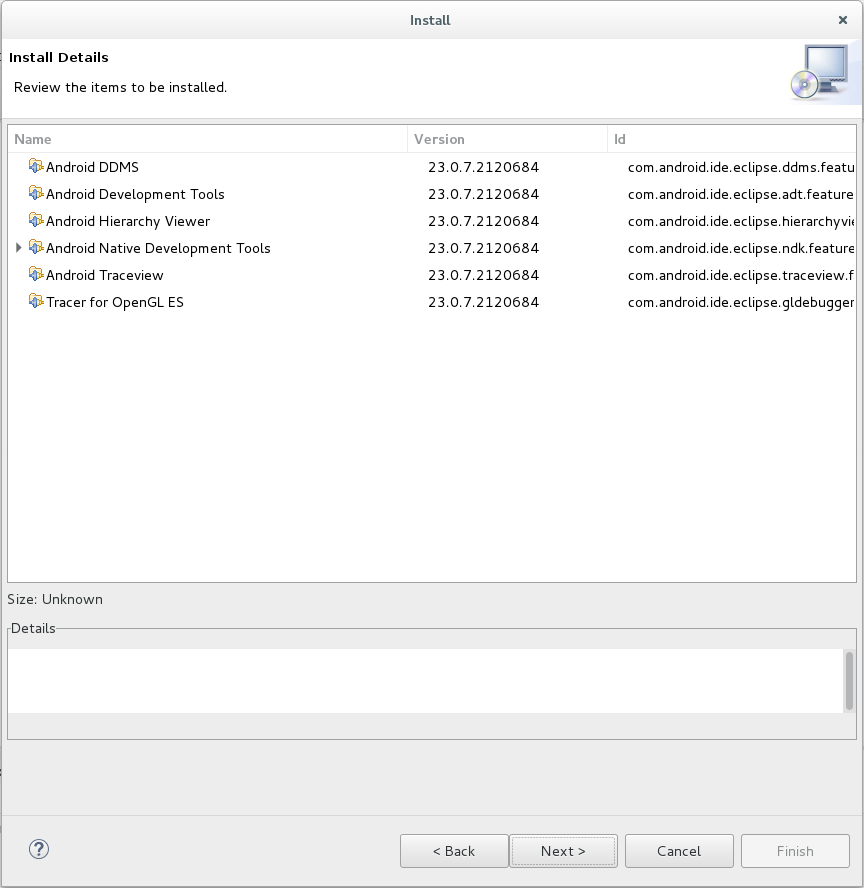
Task: Click version cell of Android Traceview
Action: click(x=484, y=275)
